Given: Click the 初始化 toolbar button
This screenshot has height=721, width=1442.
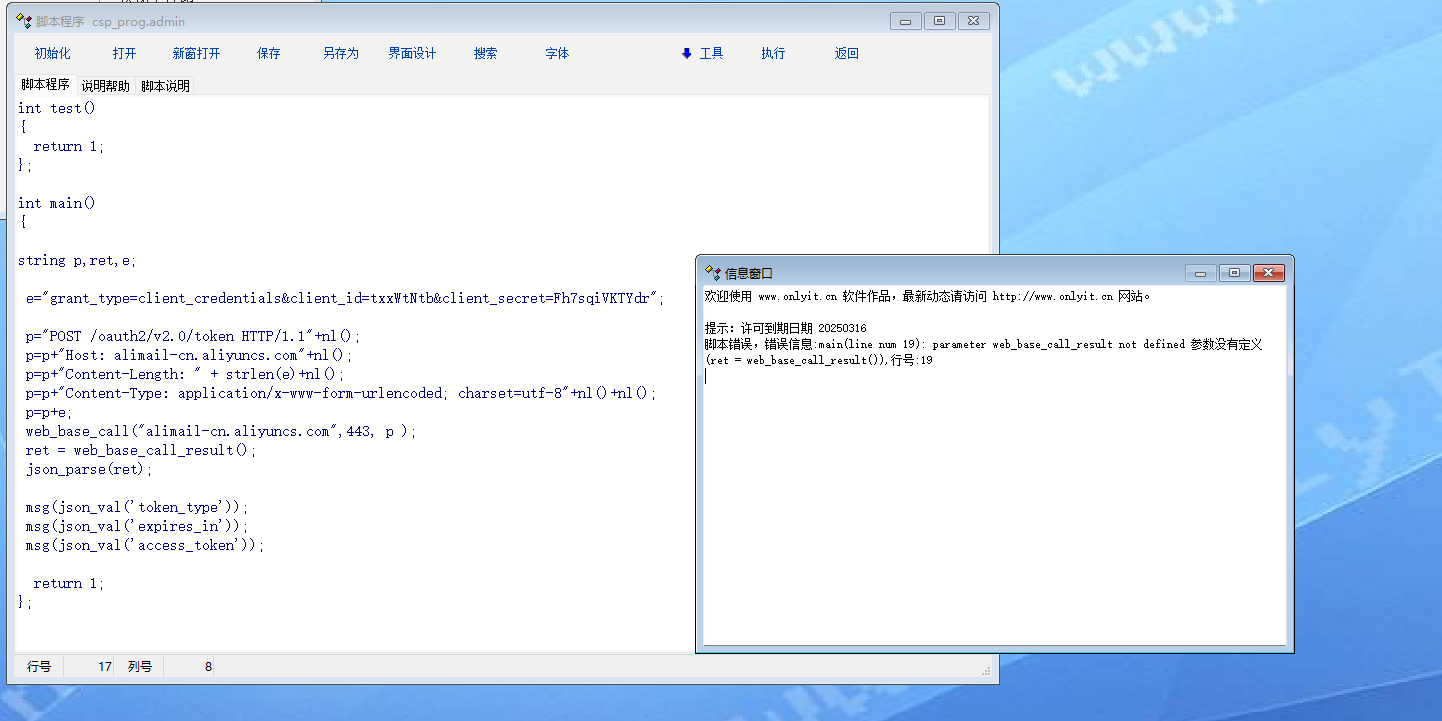Looking at the screenshot, I should (x=52, y=54).
